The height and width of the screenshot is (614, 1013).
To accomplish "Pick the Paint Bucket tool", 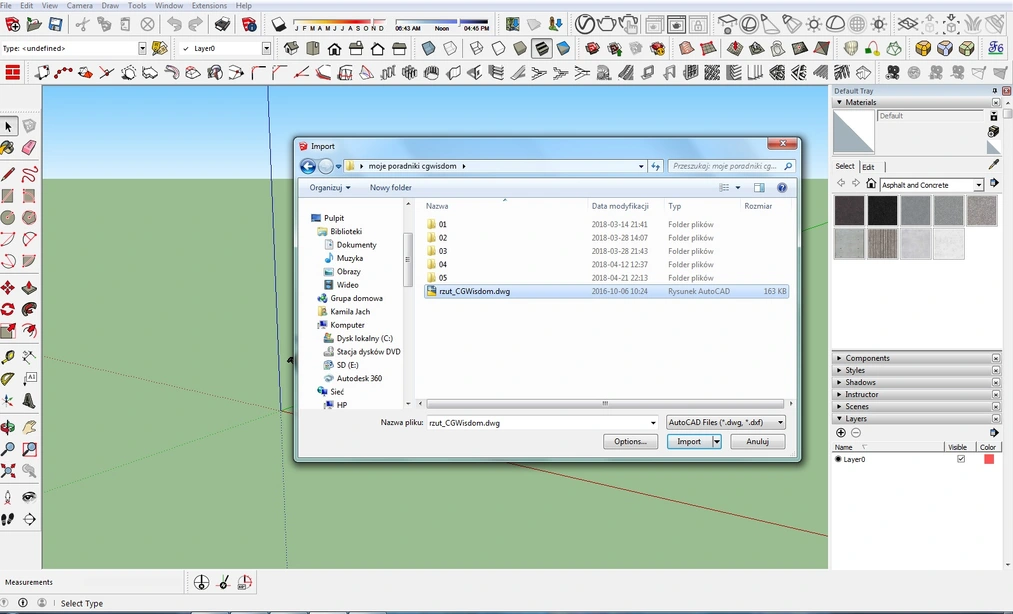I will pyautogui.click(x=9, y=148).
